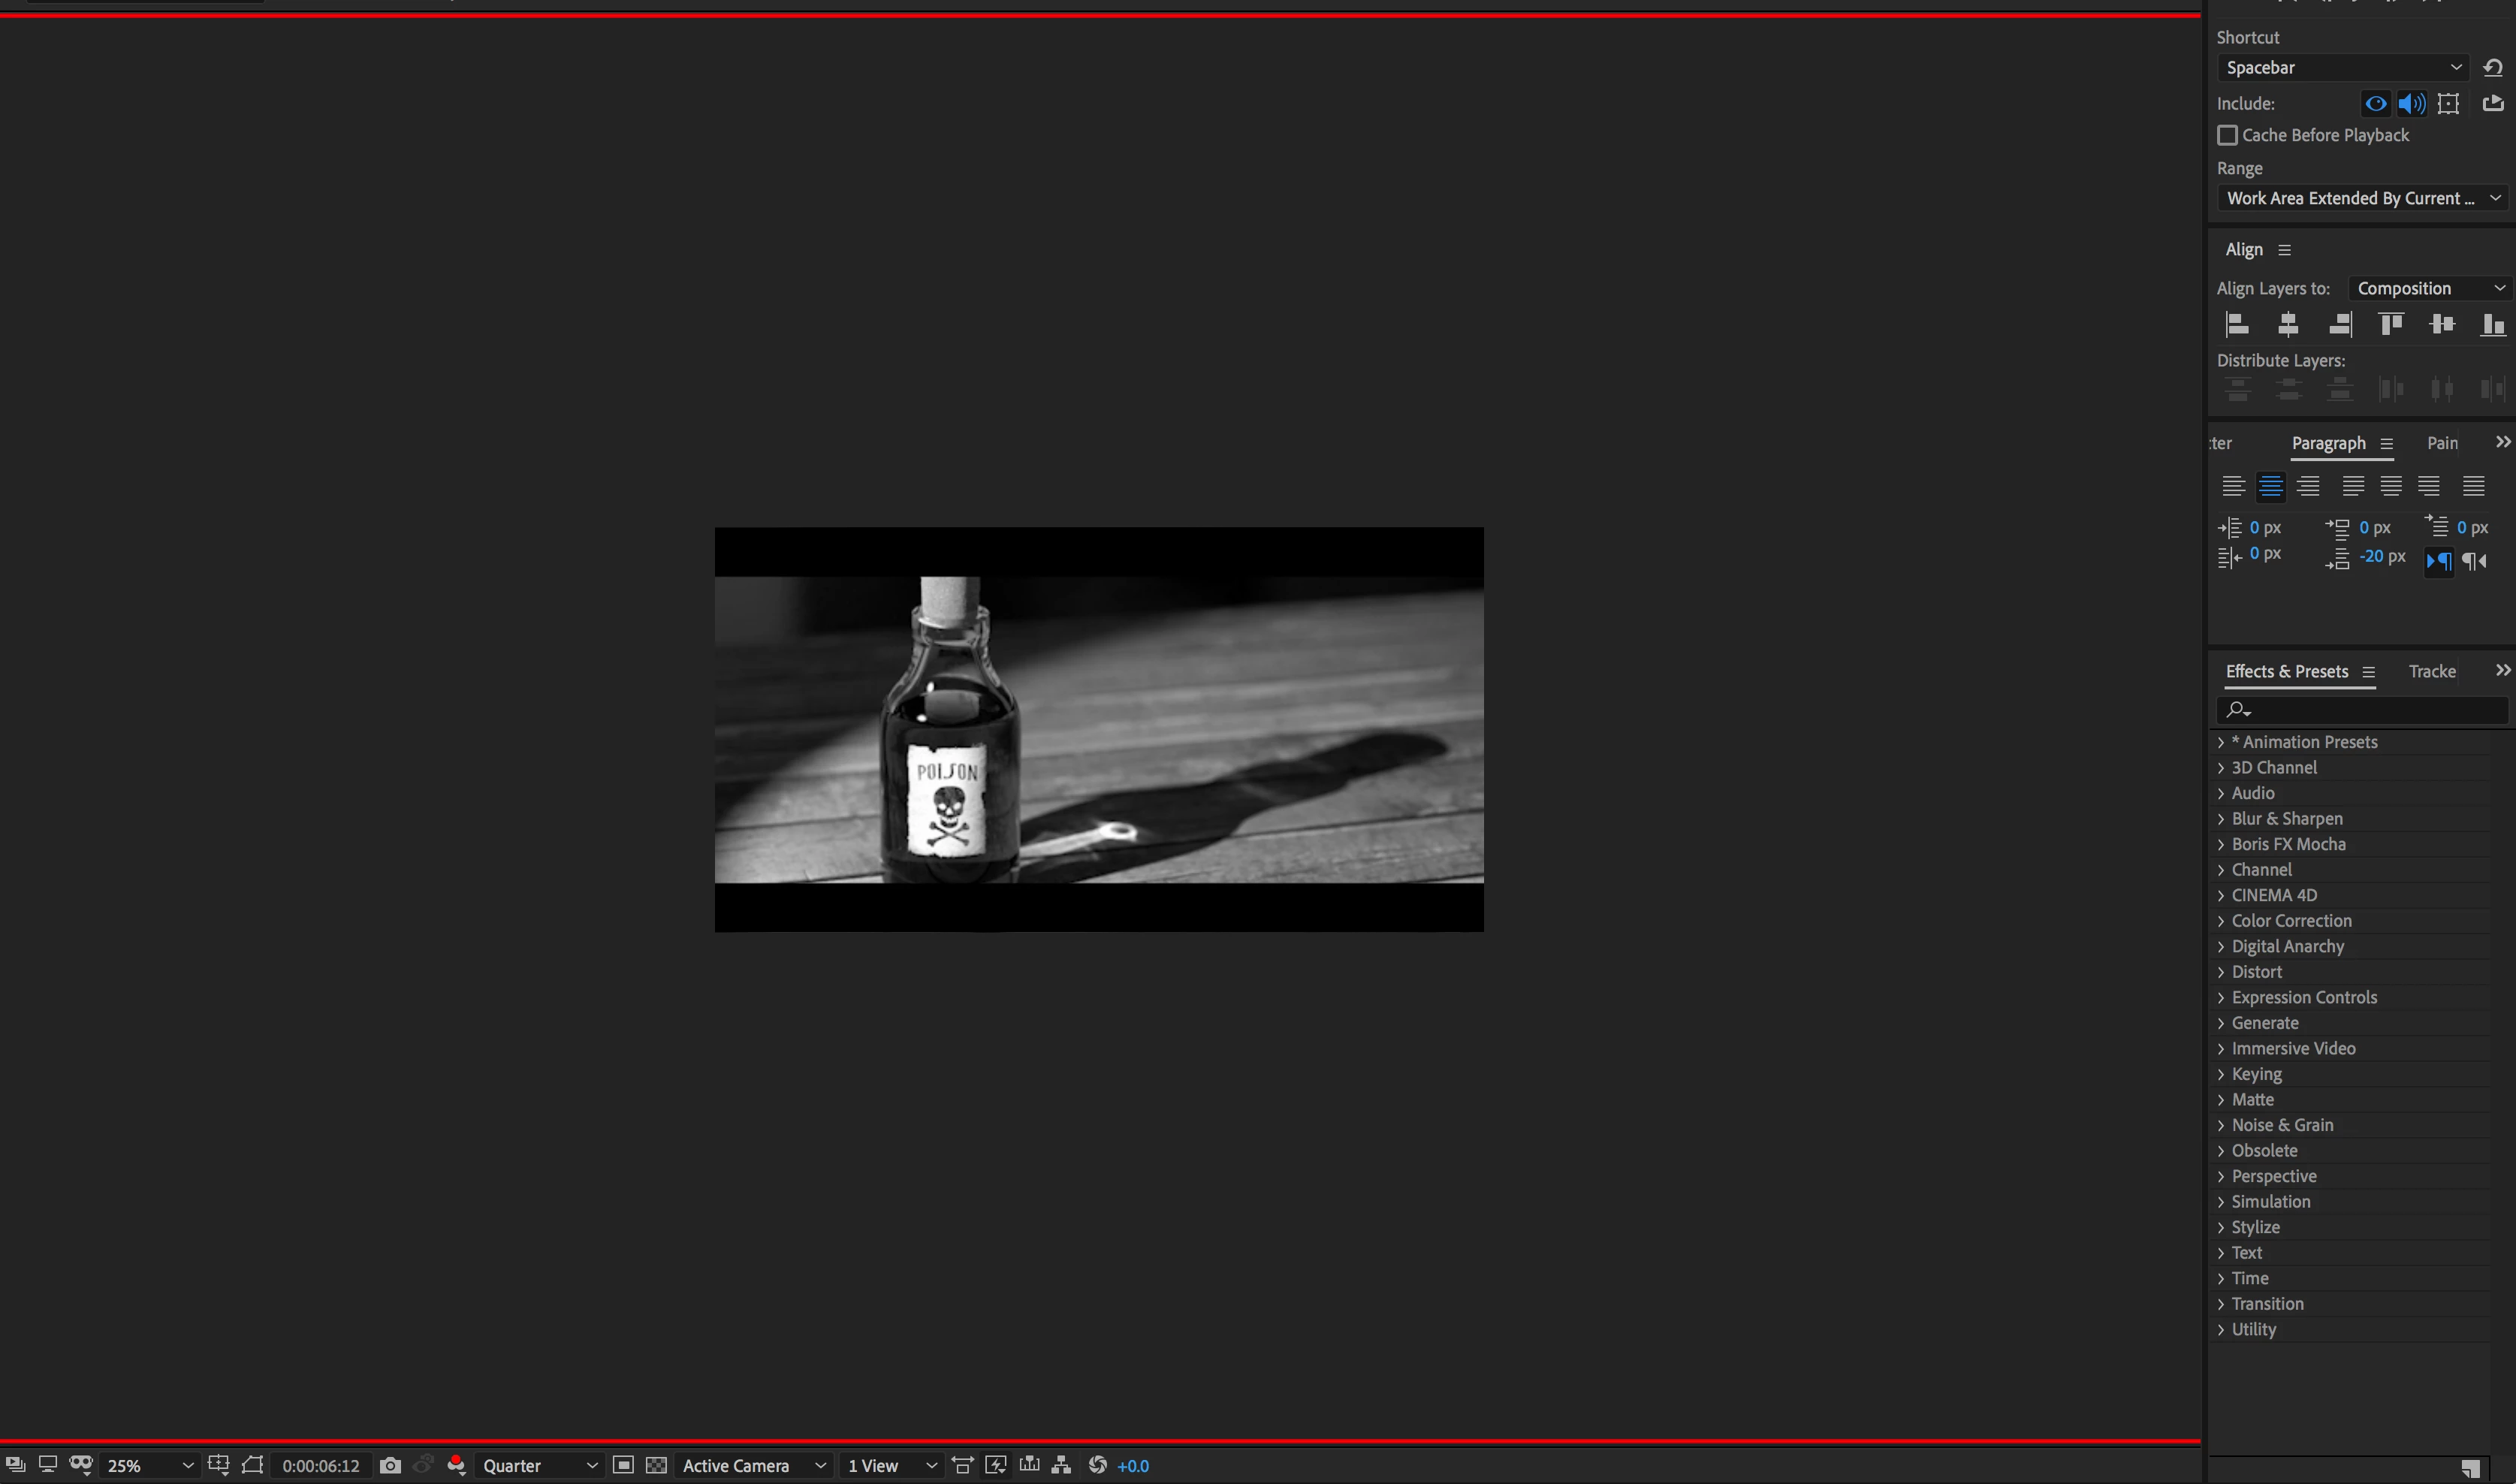Open the Spacebar shortcut dropdown

[2342, 67]
